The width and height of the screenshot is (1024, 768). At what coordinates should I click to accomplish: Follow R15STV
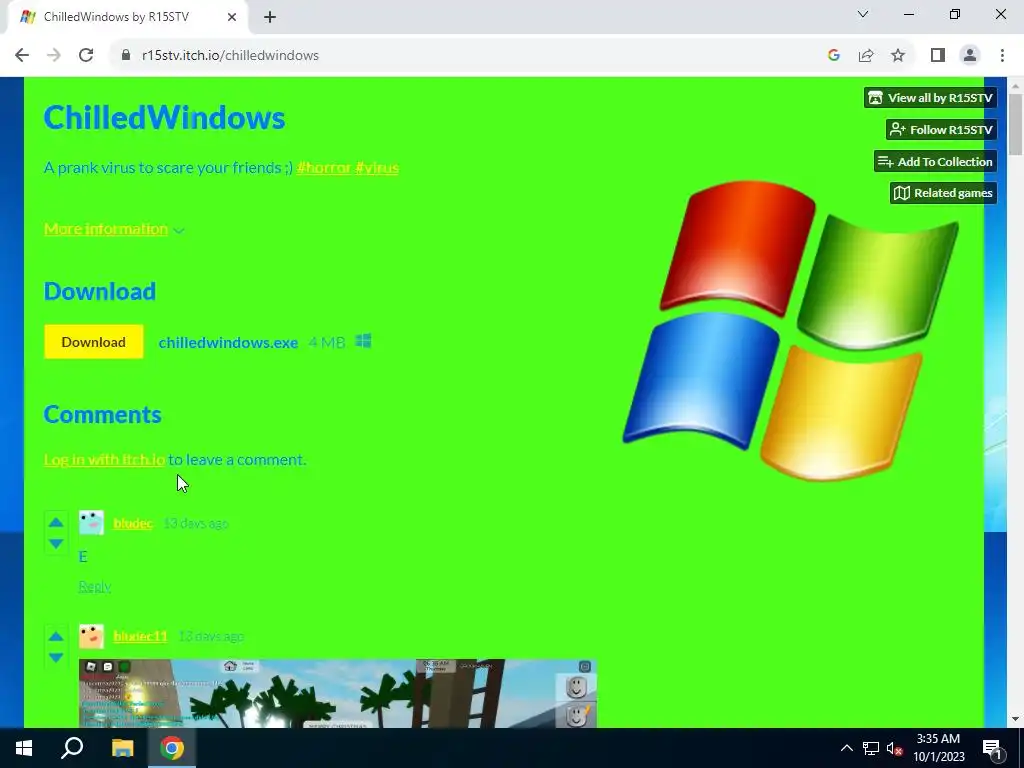pyautogui.click(x=941, y=129)
